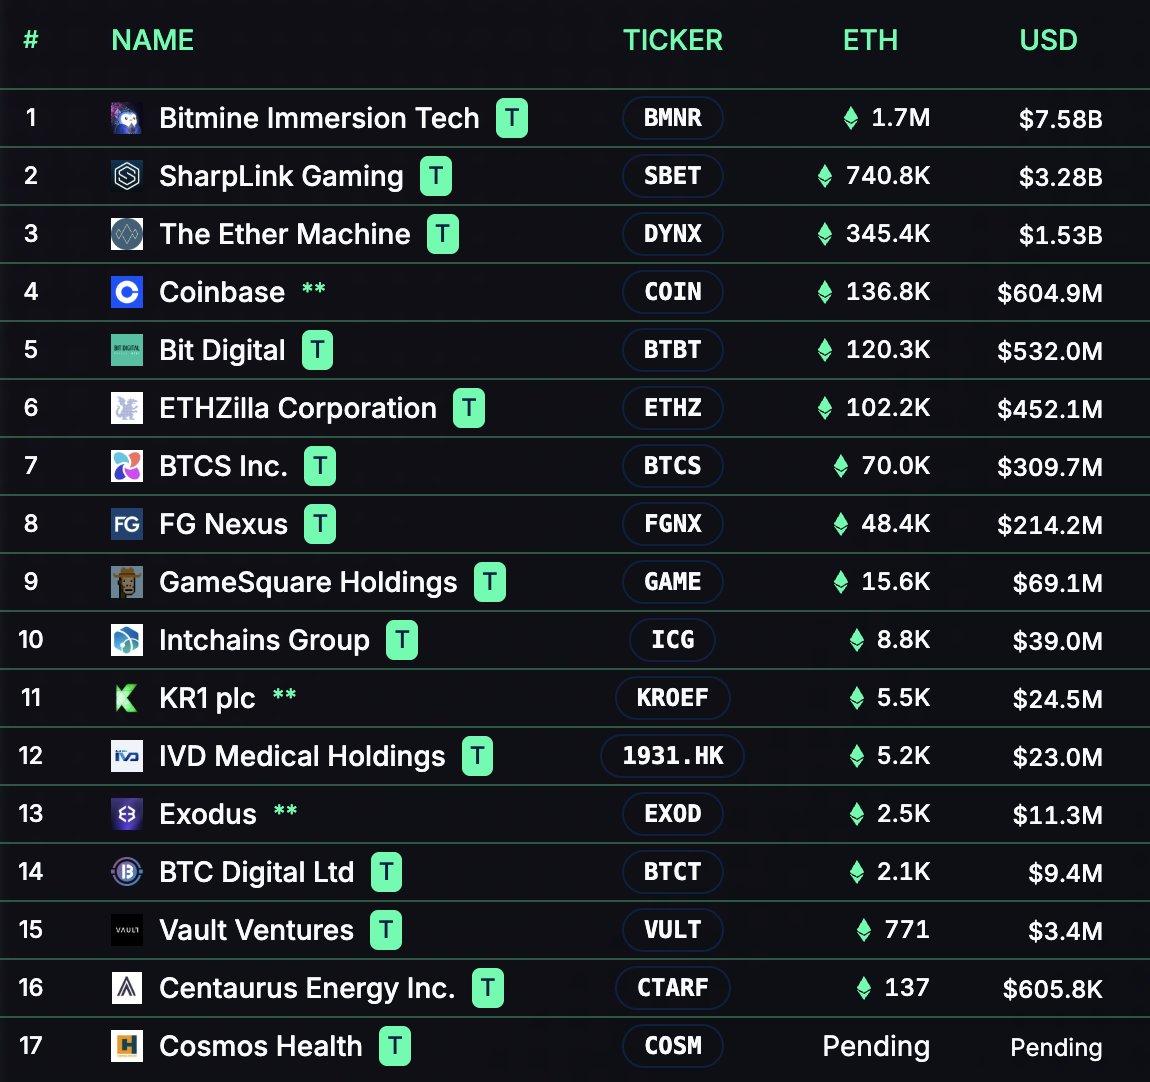Screen dimensions: 1150x1082
Task: Click the FG Nexus logo icon
Action: [127, 524]
